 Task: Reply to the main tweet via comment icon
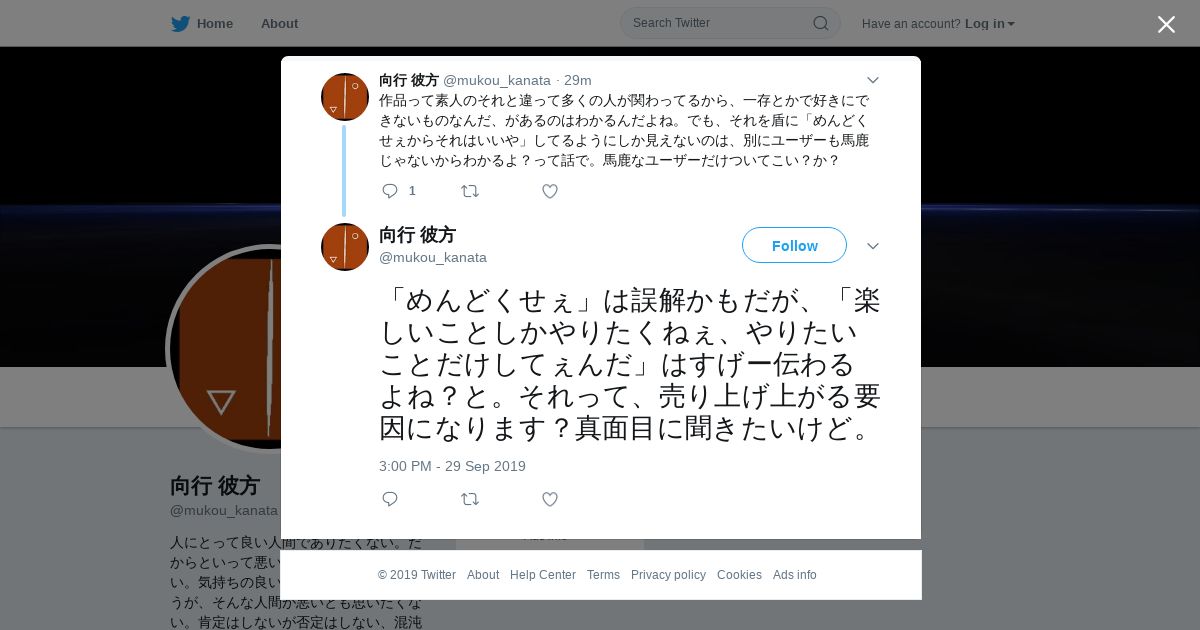click(x=390, y=499)
